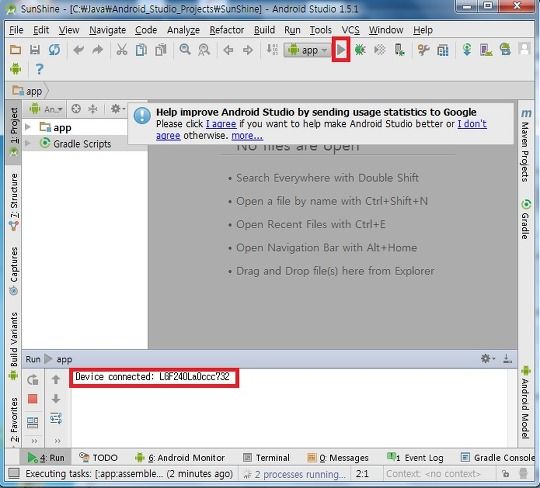Click the app breadcrumb in navigation bar
The height and width of the screenshot is (488, 540).
27,91
